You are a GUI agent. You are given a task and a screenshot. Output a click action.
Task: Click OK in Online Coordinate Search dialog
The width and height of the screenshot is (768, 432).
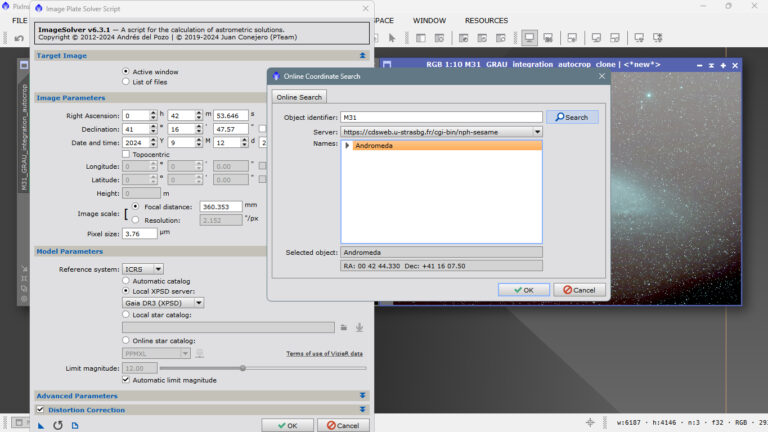tap(524, 290)
